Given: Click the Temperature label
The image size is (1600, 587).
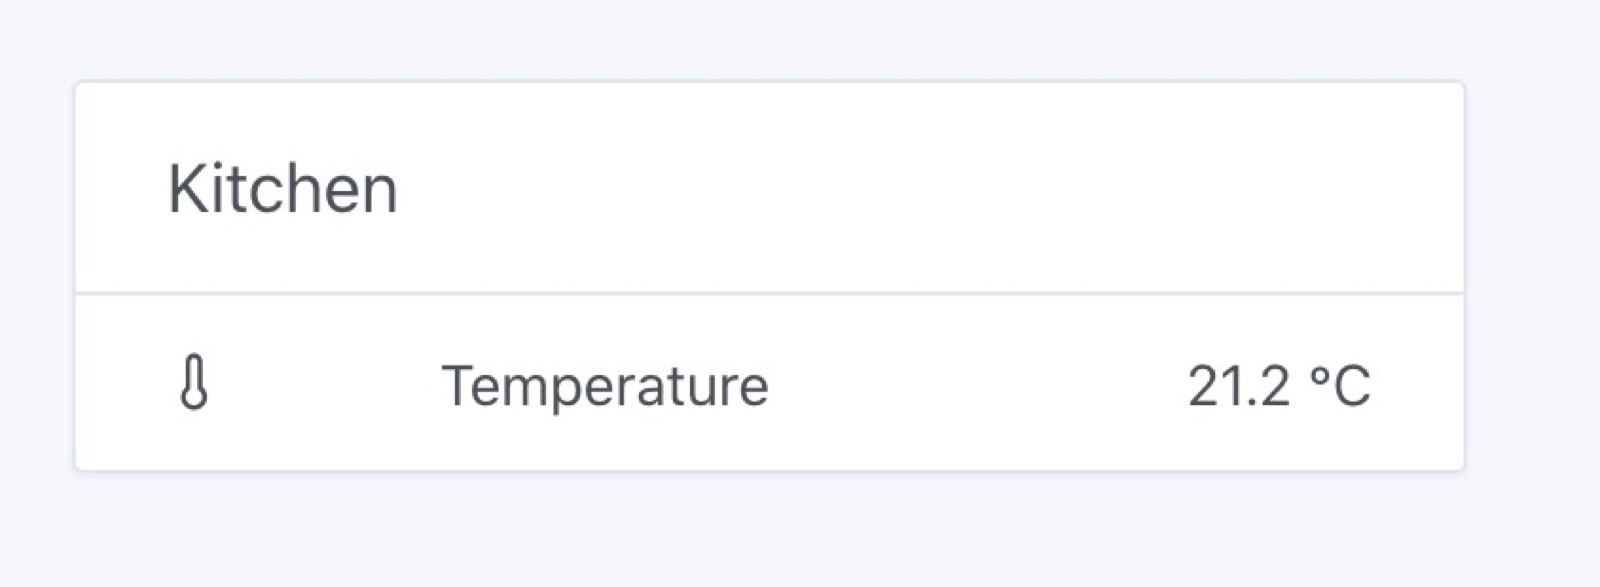Looking at the screenshot, I should [x=606, y=383].
